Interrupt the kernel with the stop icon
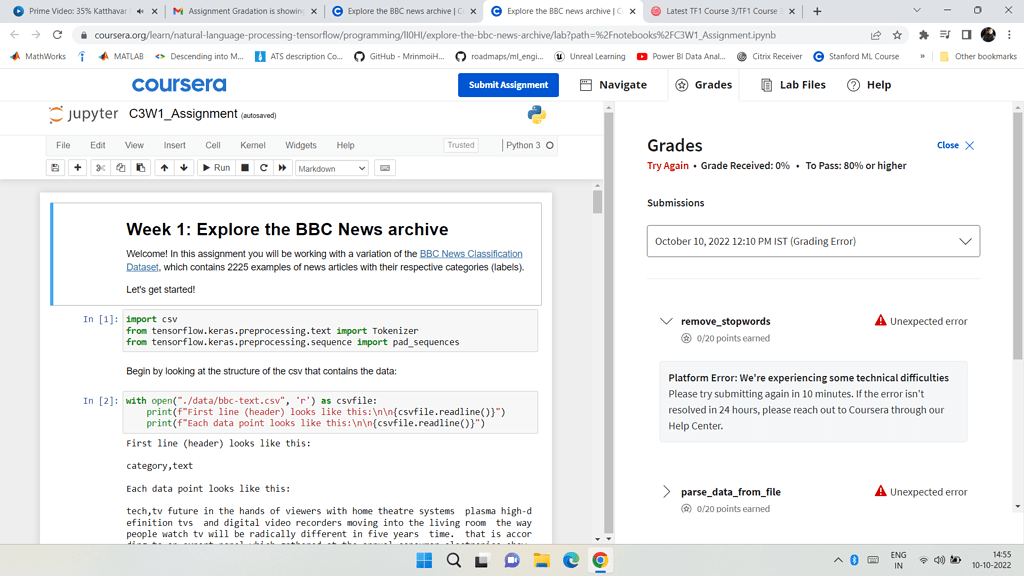1024x576 pixels. (x=245, y=168)
